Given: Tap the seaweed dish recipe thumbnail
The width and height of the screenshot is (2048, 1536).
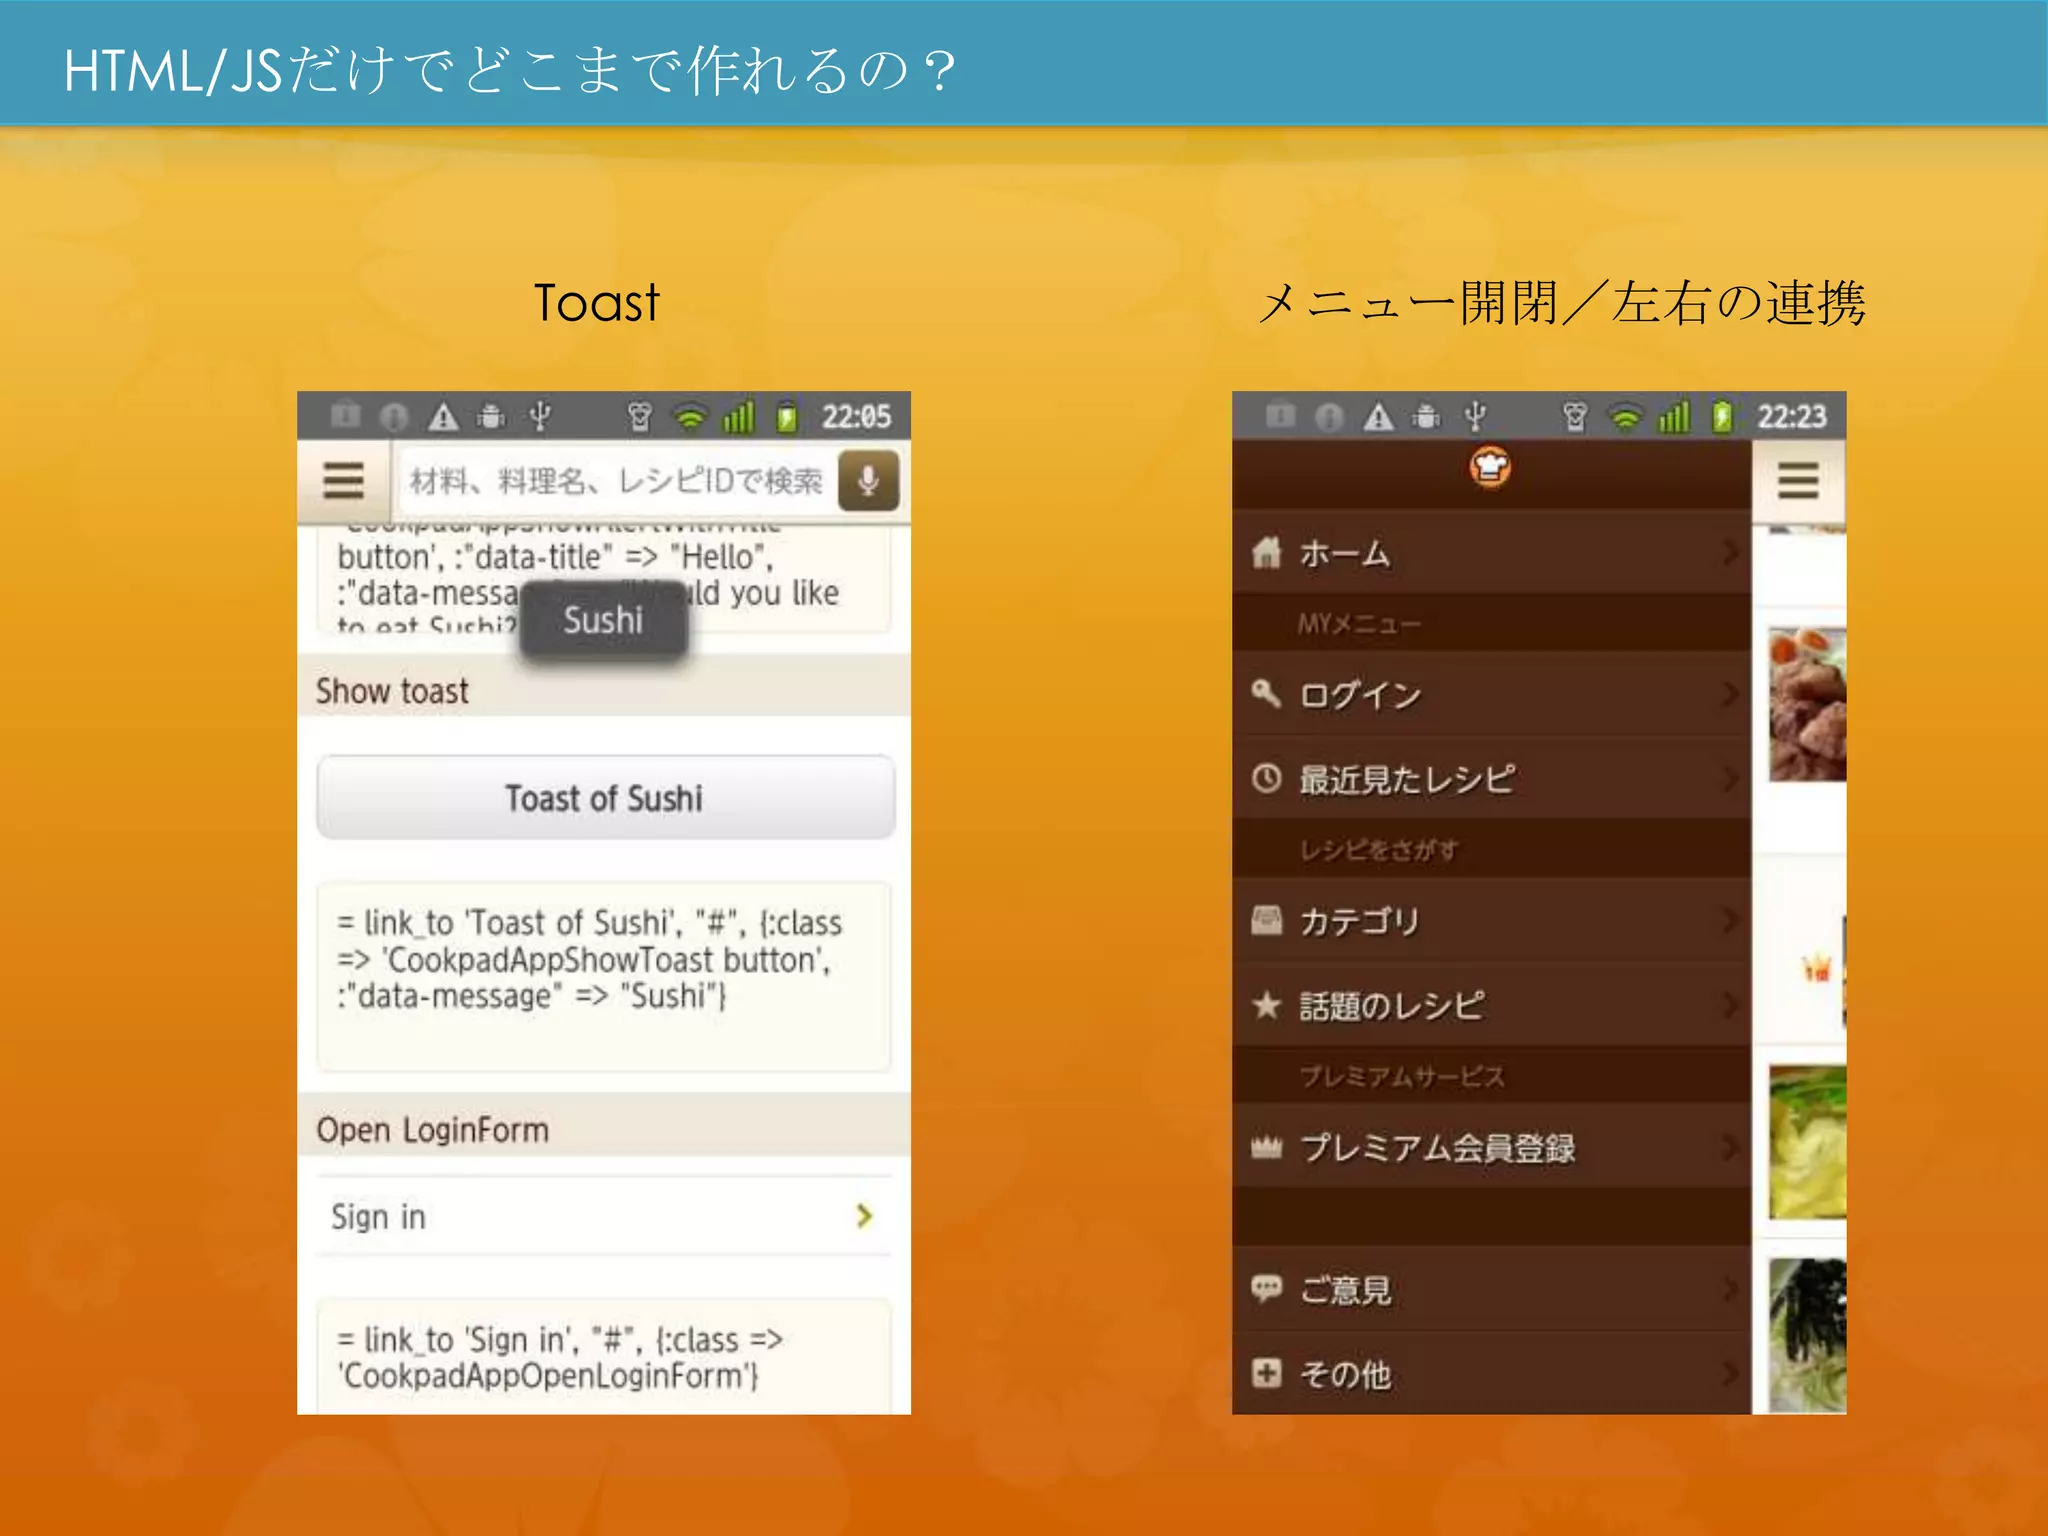Looking at the screenshot, I should (1807, 1335).
